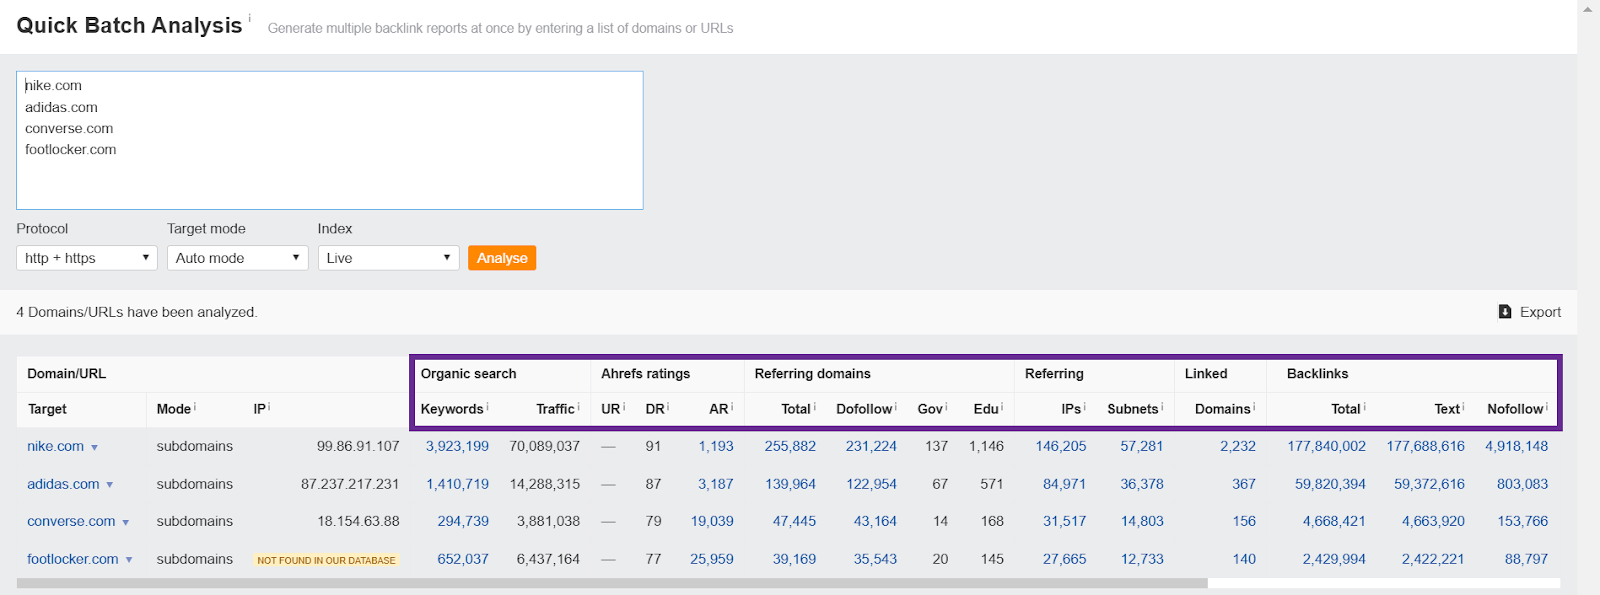
Task: Open adidas.com keywords value 1,410,719
Action: point(457,484)
